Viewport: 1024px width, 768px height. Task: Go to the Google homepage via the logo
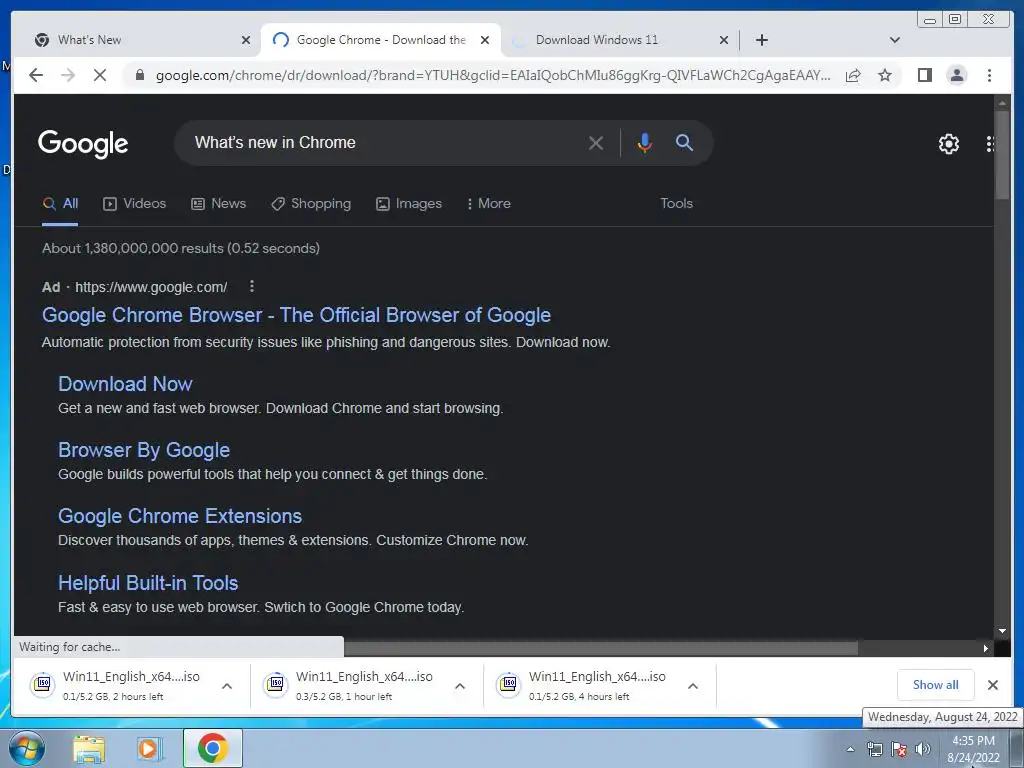pos(83,144)
